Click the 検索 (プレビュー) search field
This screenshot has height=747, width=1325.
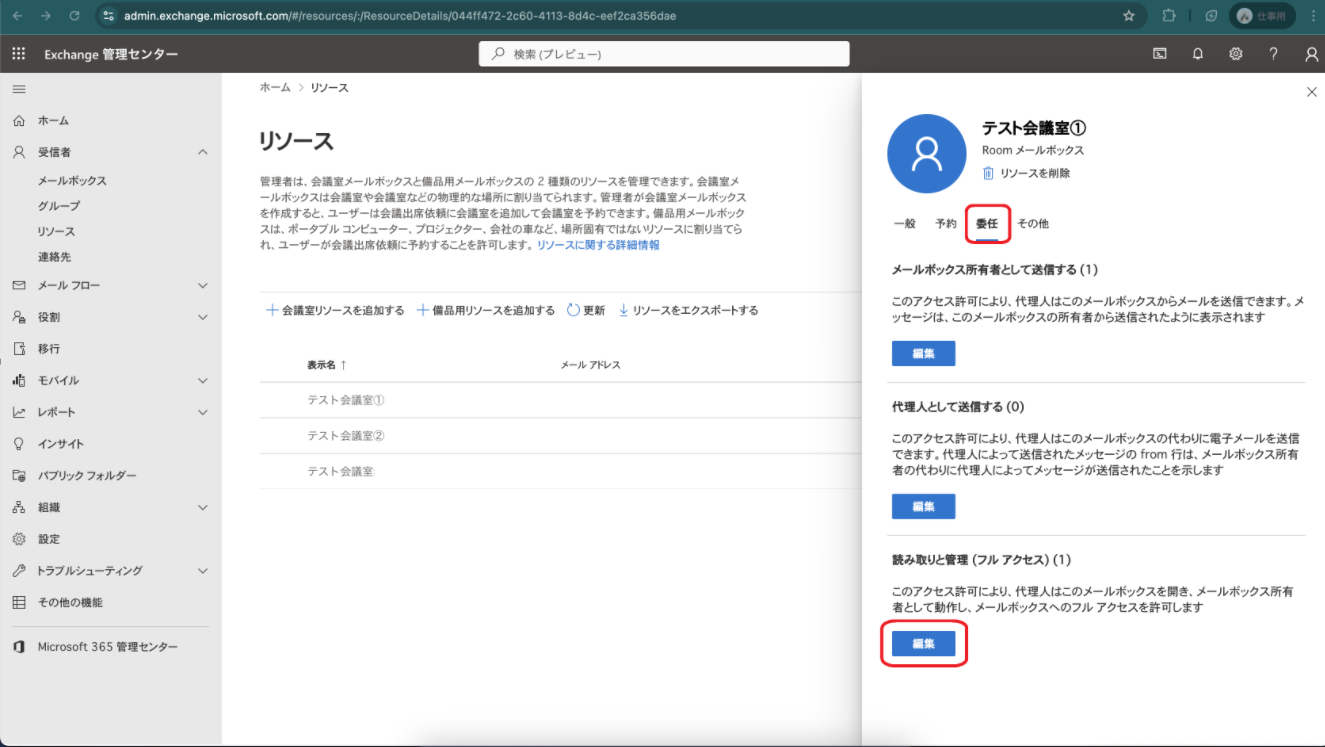pyautogui.click(x=664, y=54)
